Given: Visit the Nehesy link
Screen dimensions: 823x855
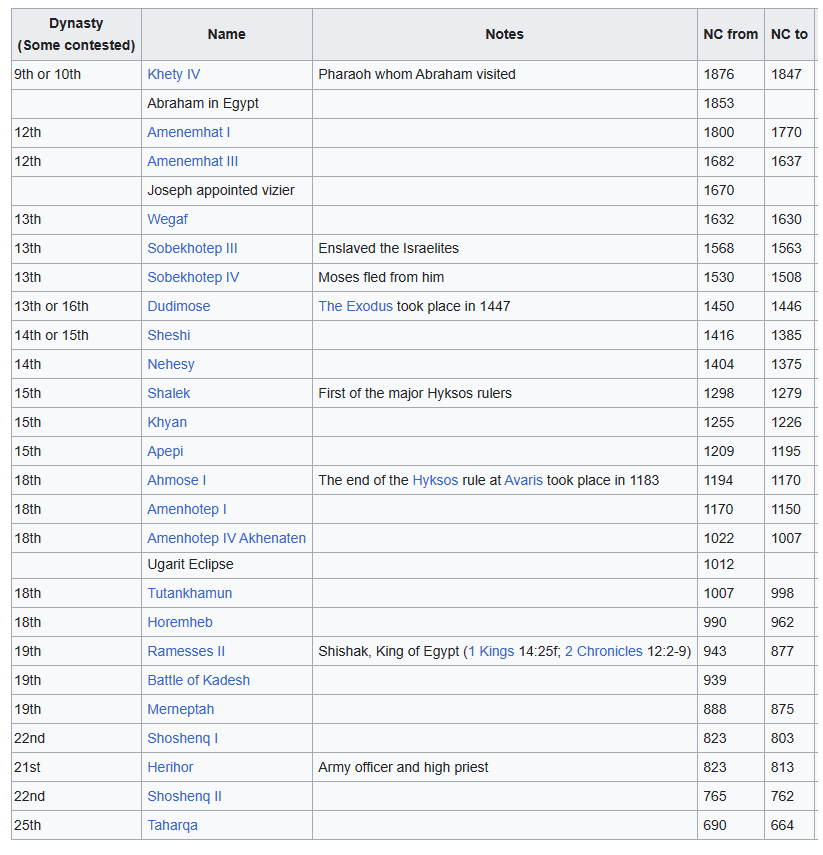Looking at the screenshot, I should point(171,364).
